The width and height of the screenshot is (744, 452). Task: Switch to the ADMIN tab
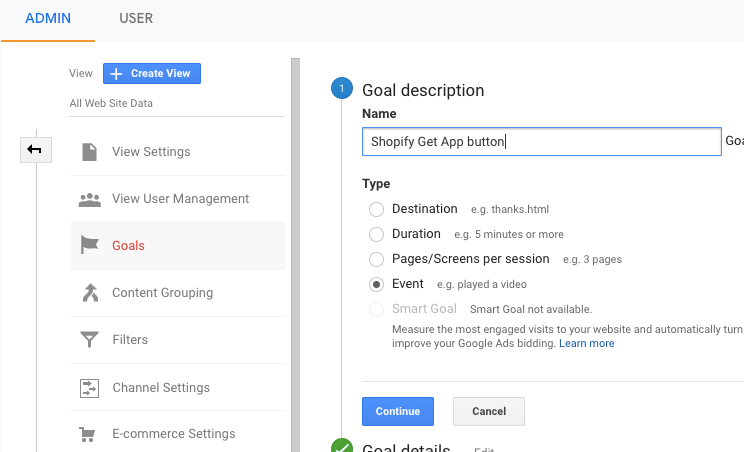click(48, 18)
